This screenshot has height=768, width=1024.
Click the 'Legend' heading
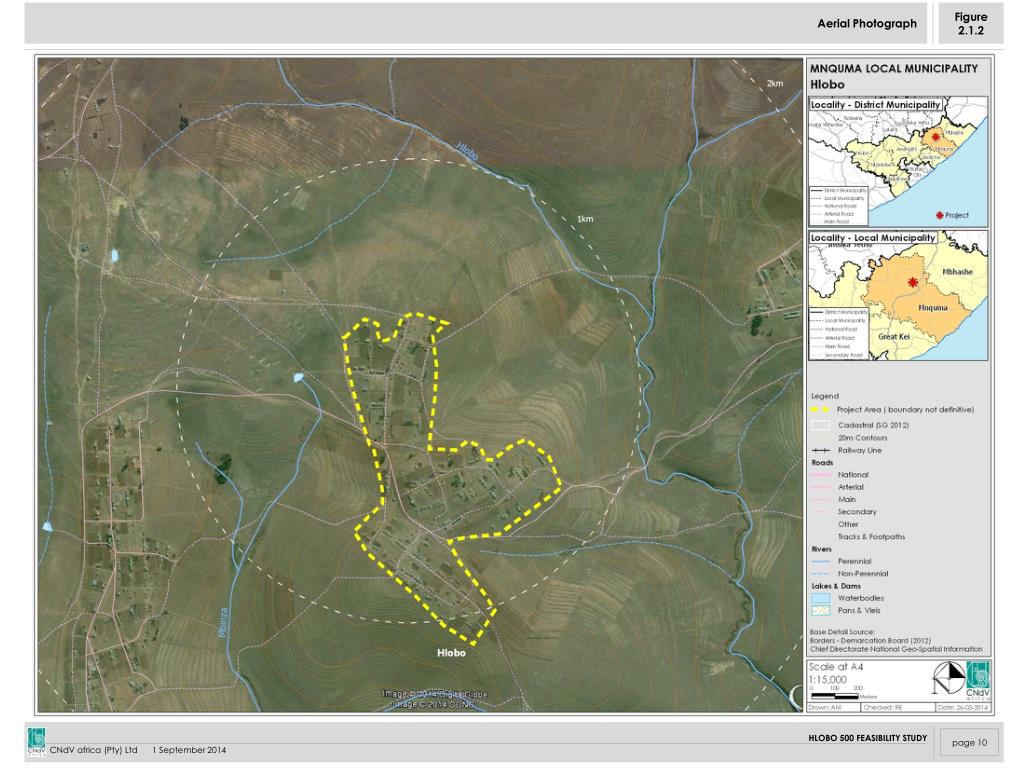point(825,396)
